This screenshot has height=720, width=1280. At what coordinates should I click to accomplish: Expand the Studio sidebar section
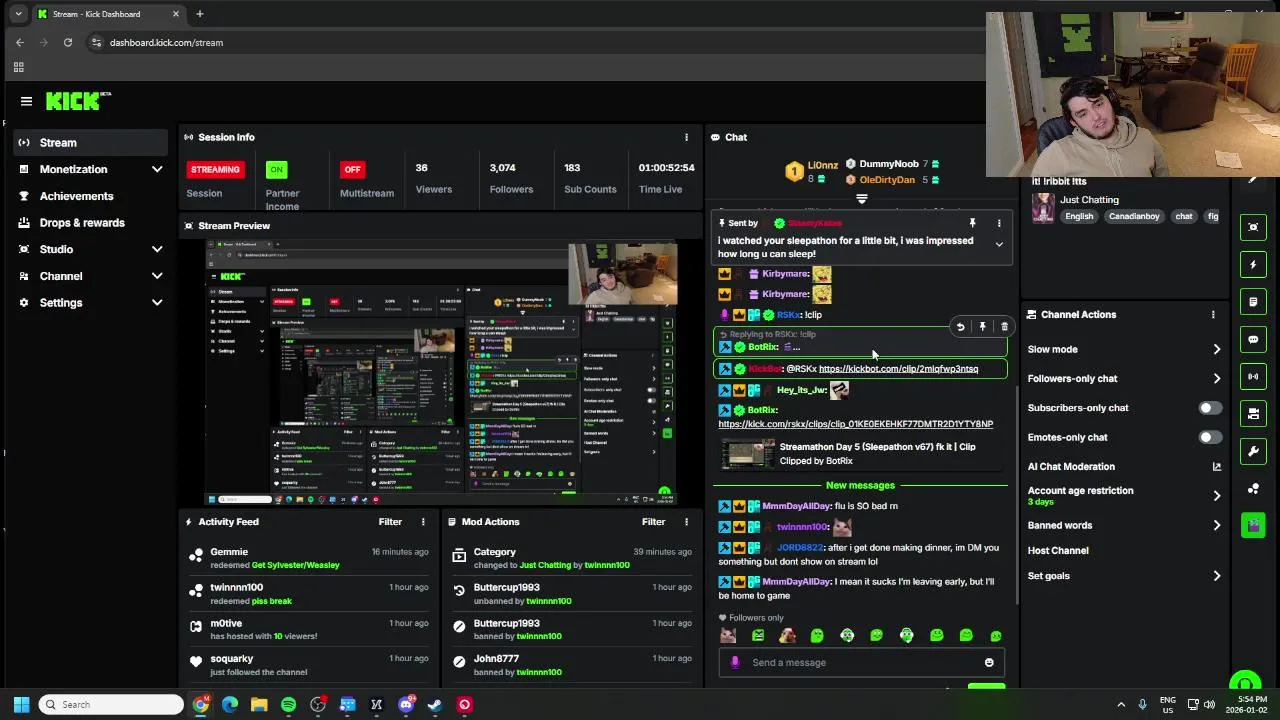[x=157, y=250]
